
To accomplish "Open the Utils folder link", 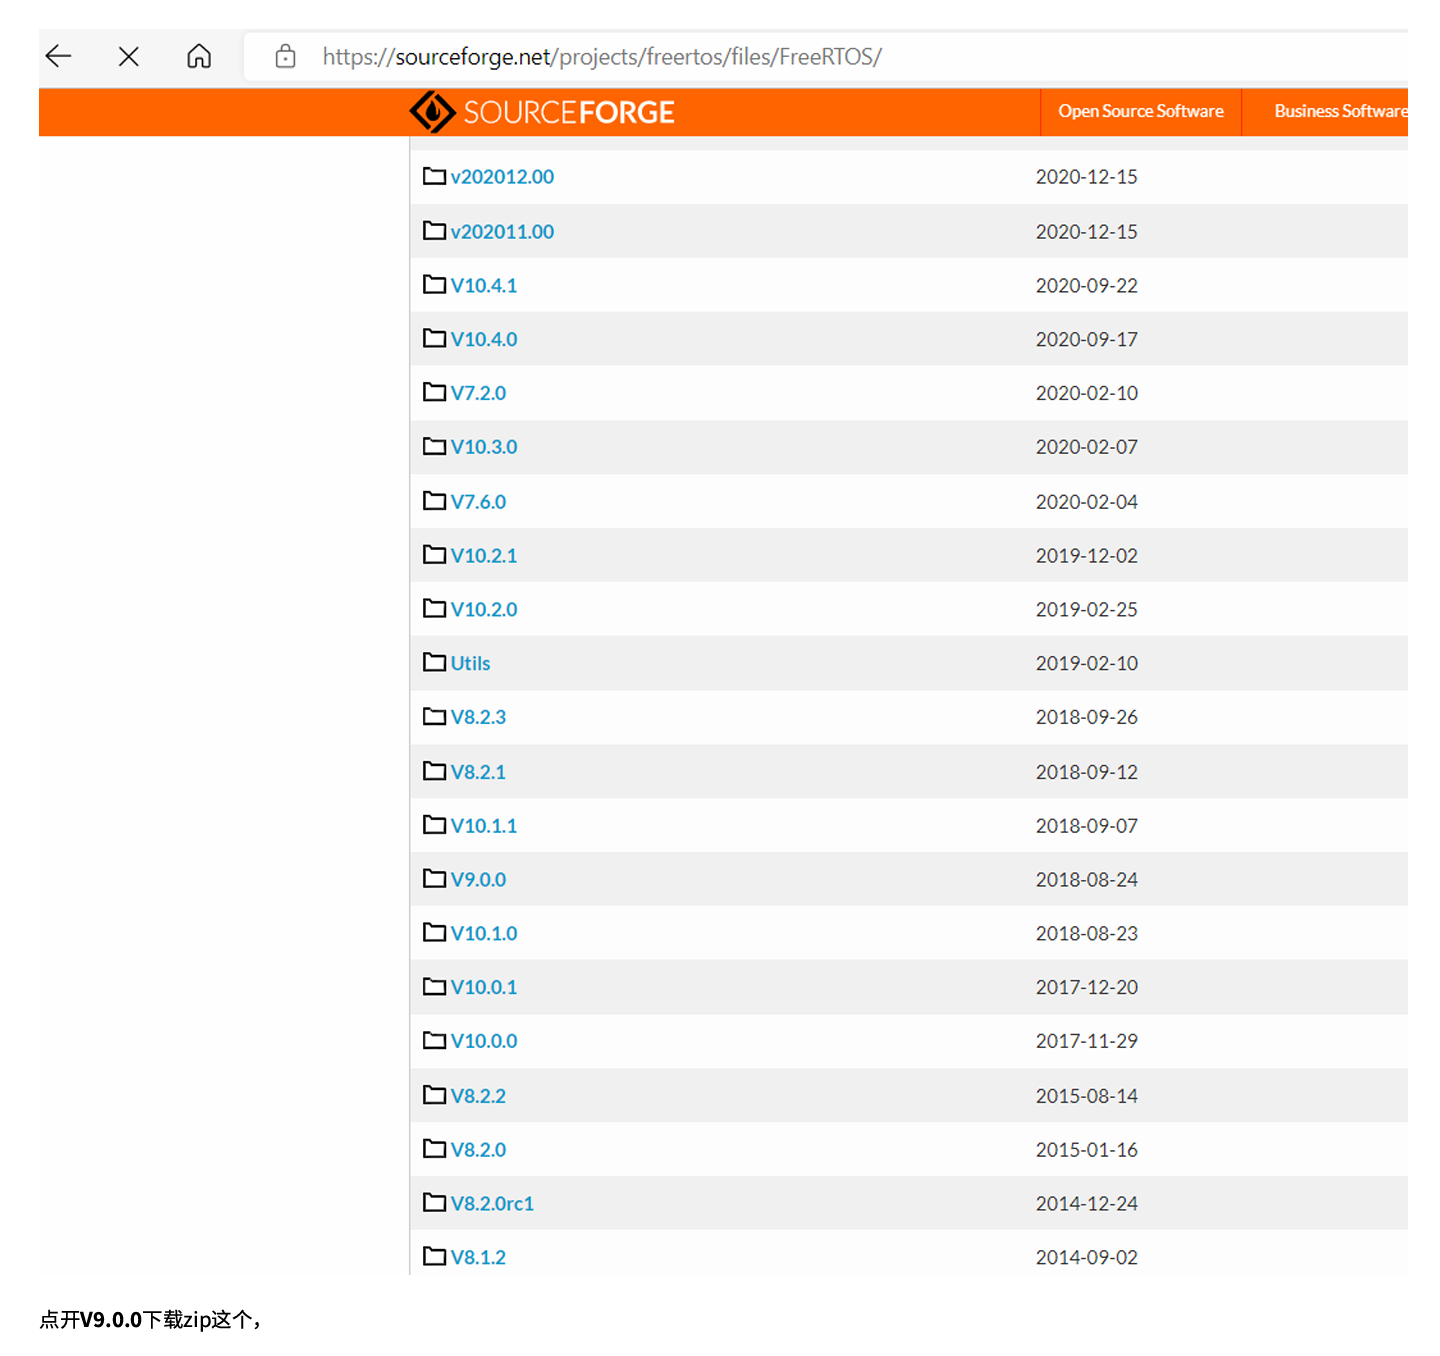I will 470,664.
